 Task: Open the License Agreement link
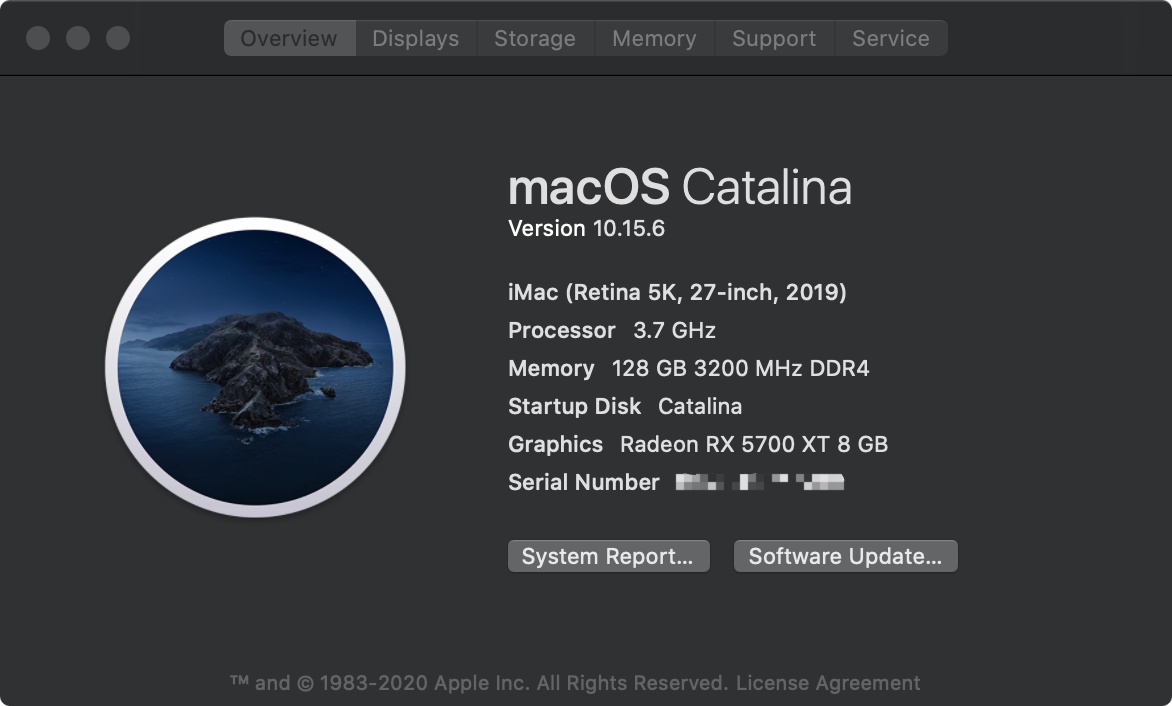point(828,683)
